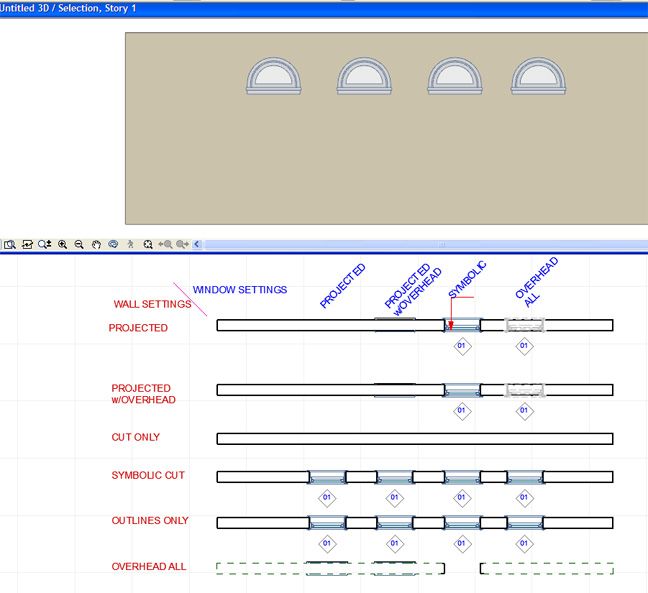This screenshot has width=648, height=593.
Task: Click the 01 marker under symbolic window, PROJECTED row
Action: tap(462, 345)
